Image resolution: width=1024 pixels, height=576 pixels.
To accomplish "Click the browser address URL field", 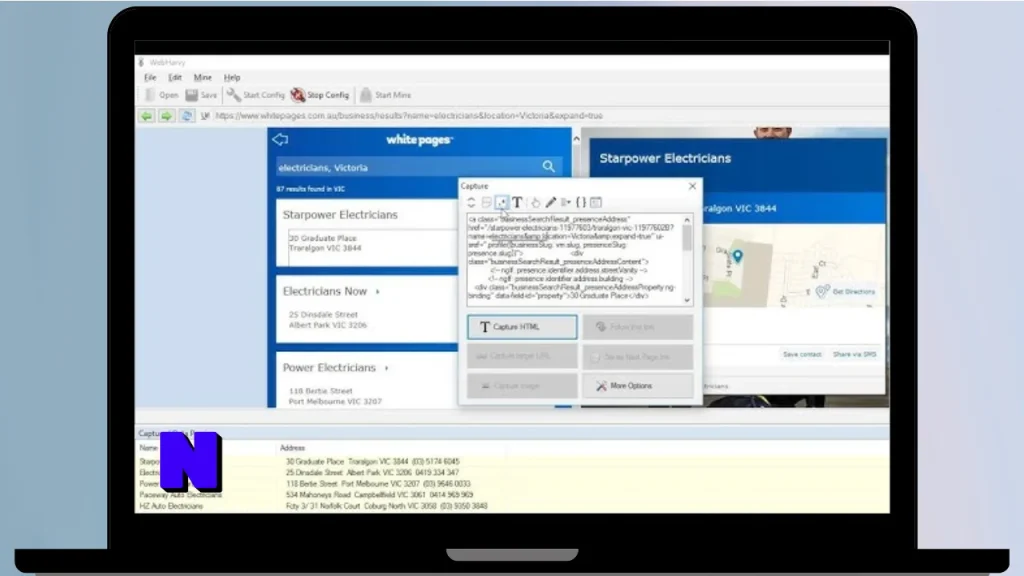I will [549, 116].
